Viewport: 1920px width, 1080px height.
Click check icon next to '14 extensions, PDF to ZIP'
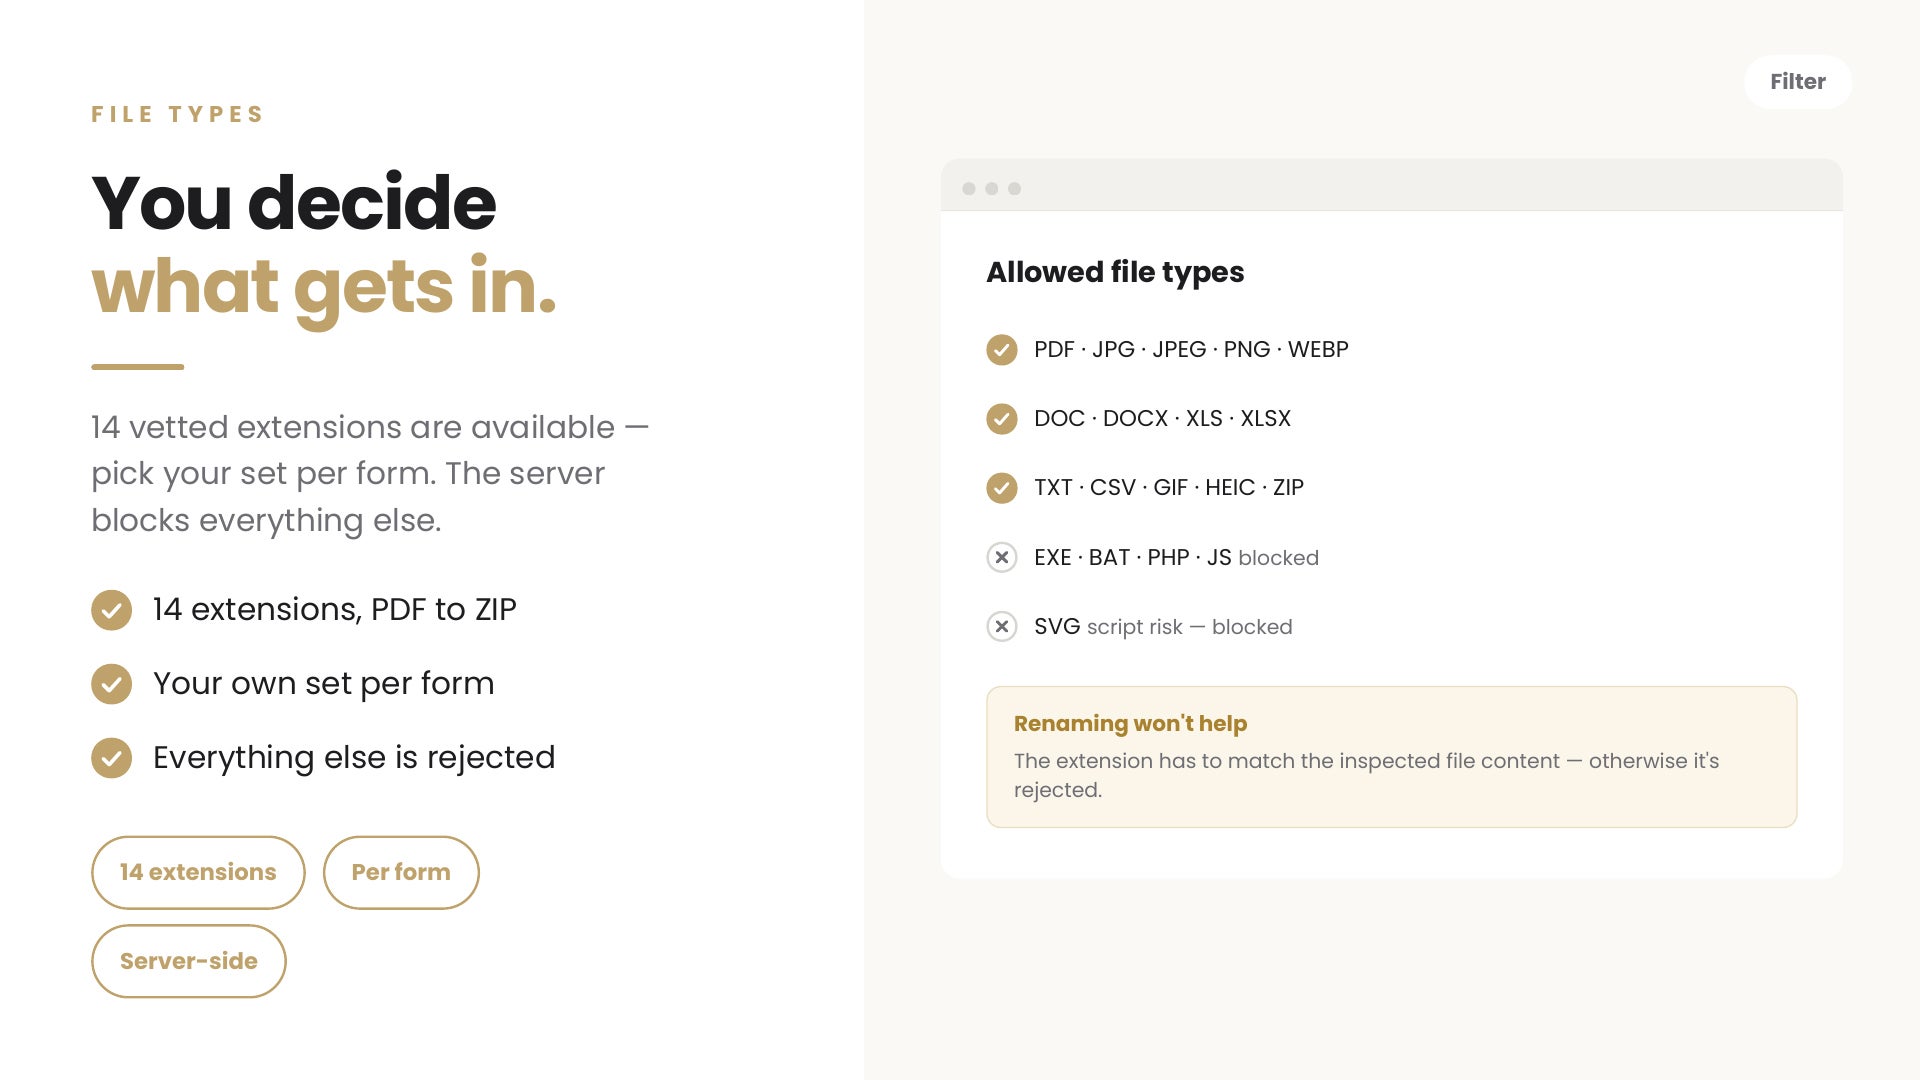click(x=111, y=610)
